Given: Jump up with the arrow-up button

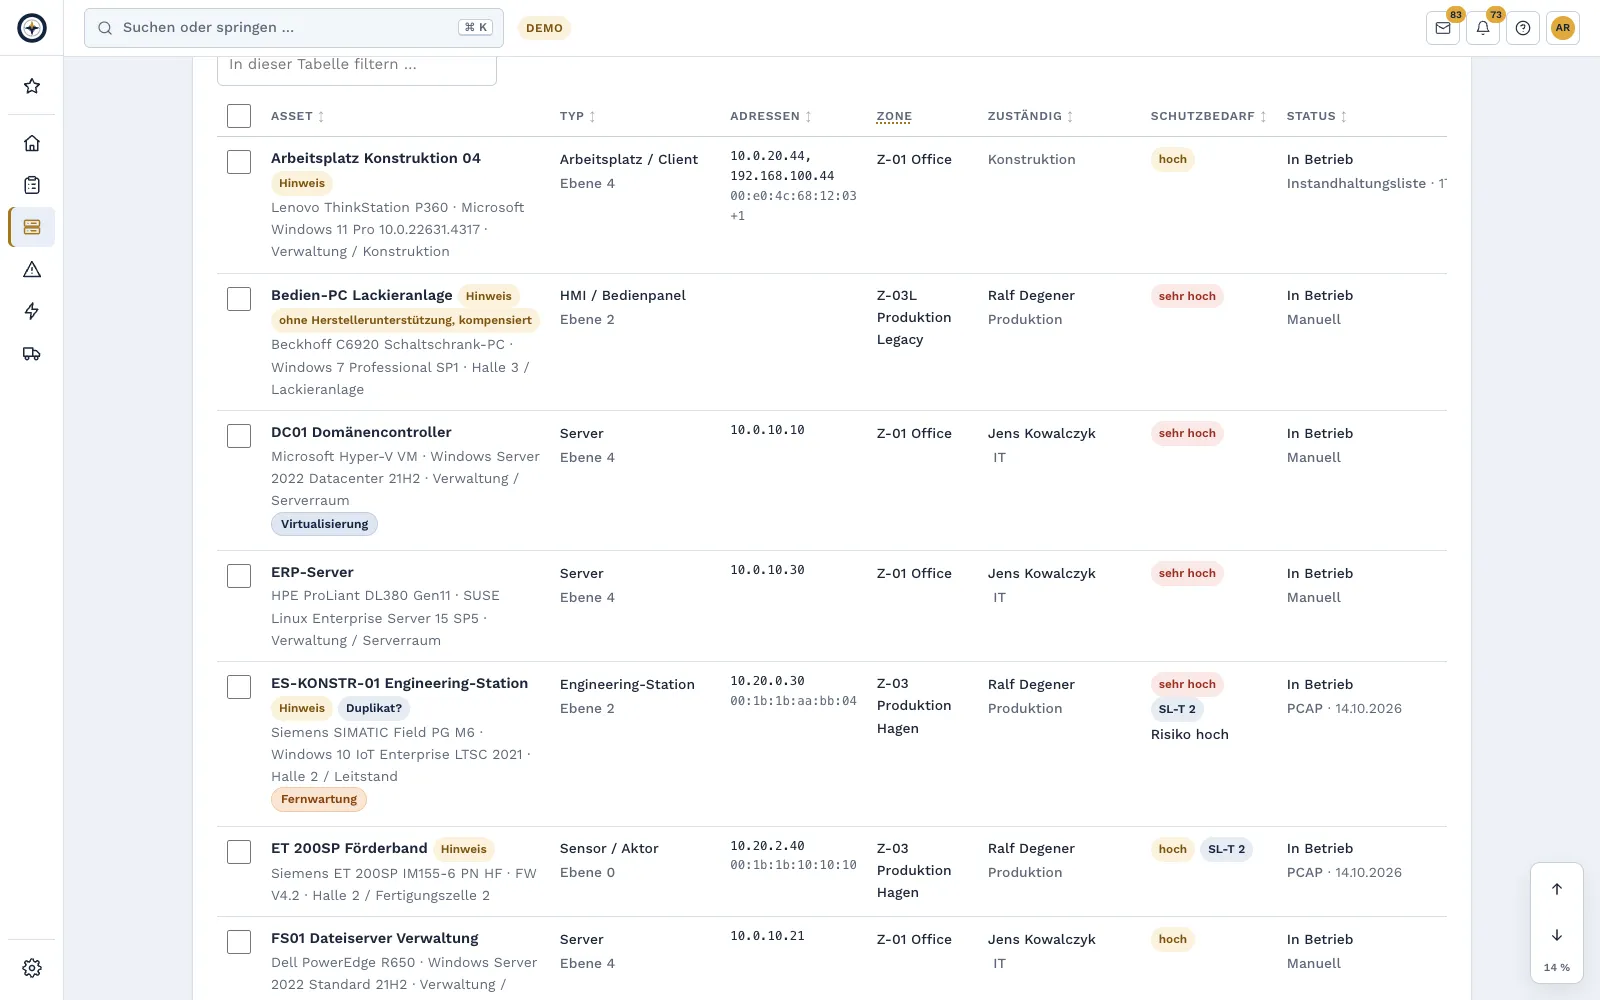Looking at the screenshot, I should pos(1557,889).
